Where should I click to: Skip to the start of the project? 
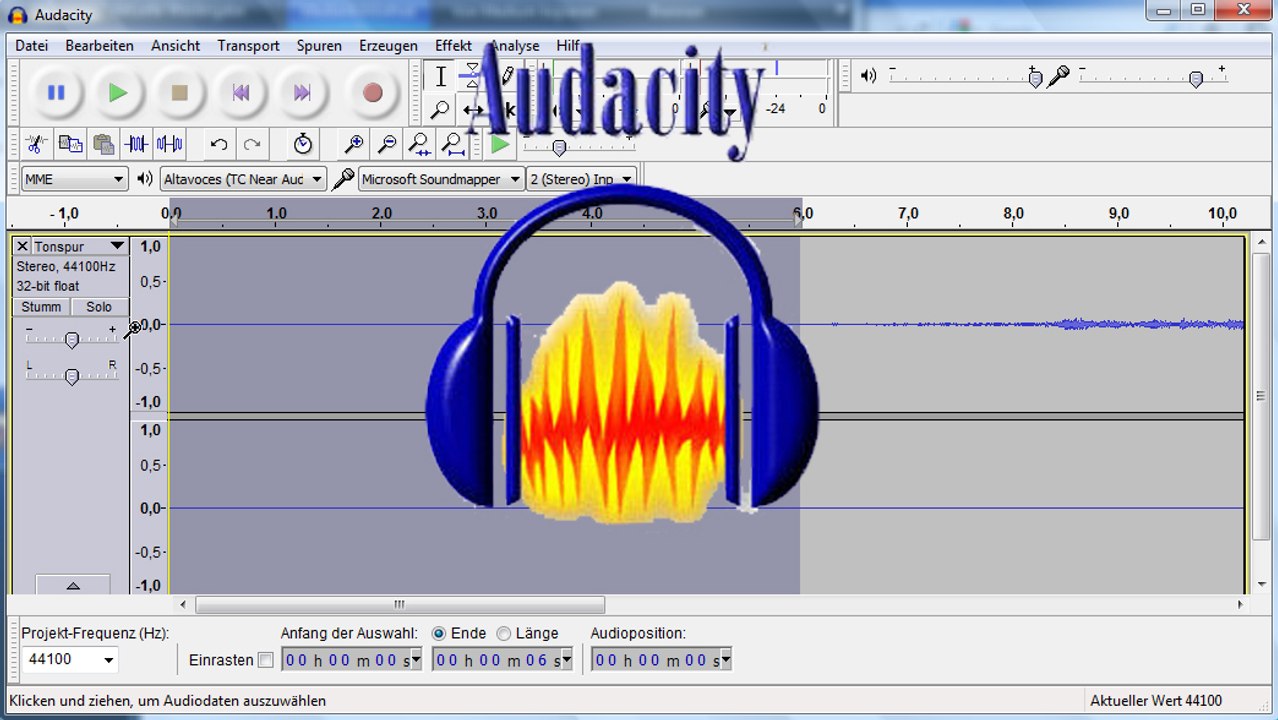pyautogui.click(x=241, y=93)
